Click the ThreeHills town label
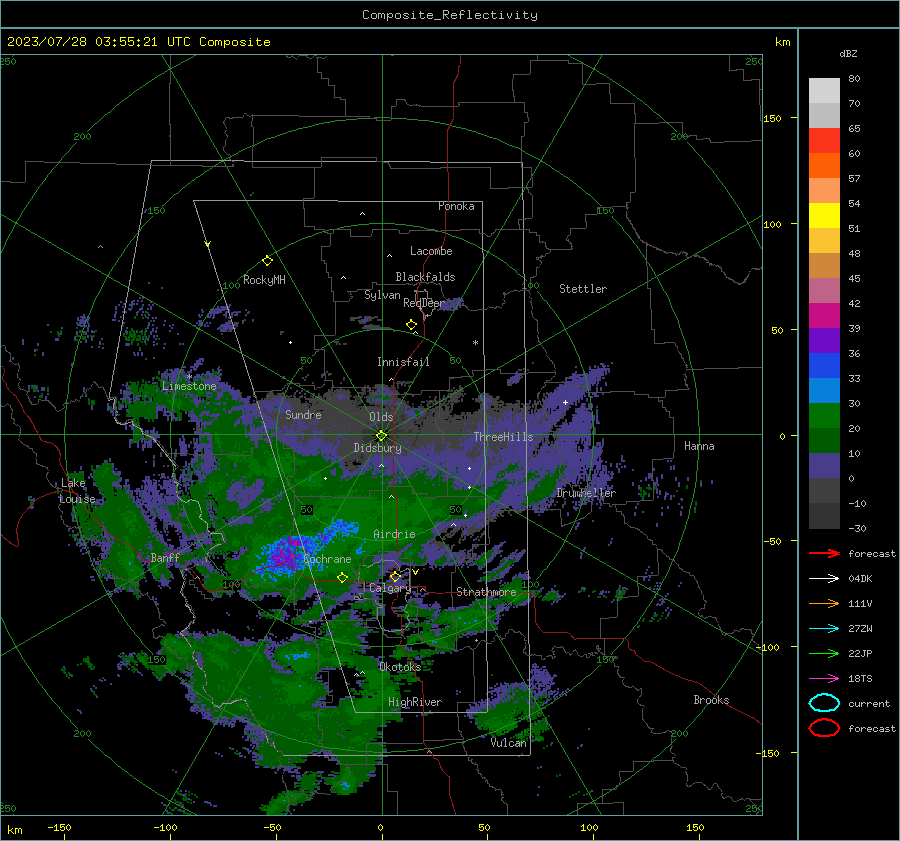The height and width of the screenshot is (841, 900). 503,437
